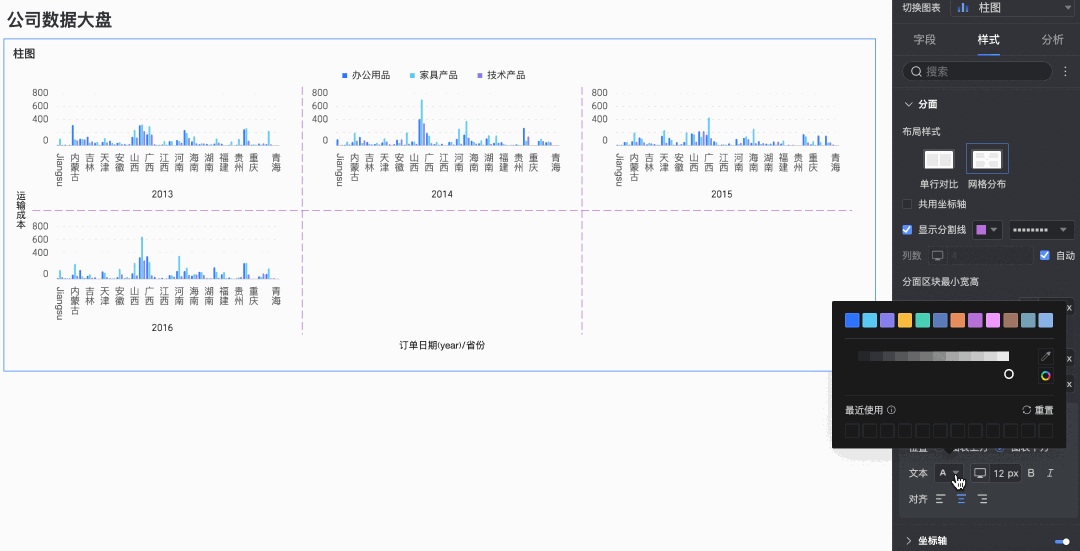The width and height of the screenshot is (1080, 551).
Task: Click the 柱图 chart card title
Action: [24, 53]
